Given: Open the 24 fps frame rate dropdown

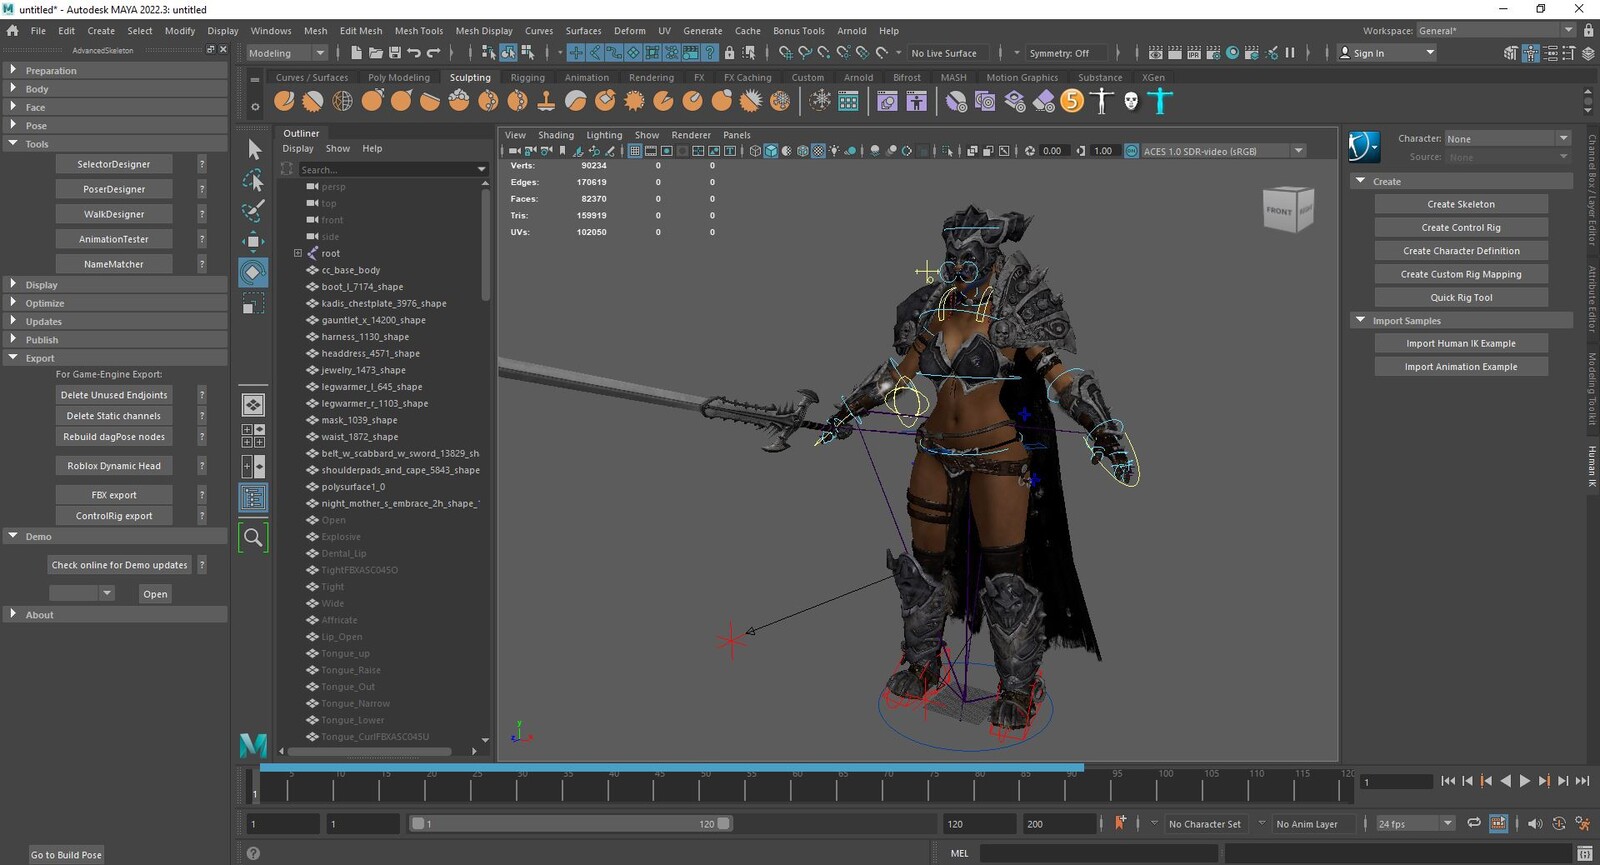Looking at the screenshot, I should pos(1415,823).
